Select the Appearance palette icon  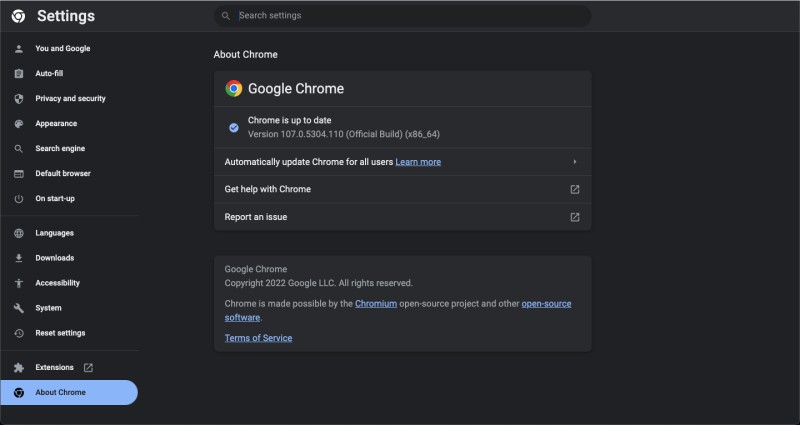pos(19,123)
